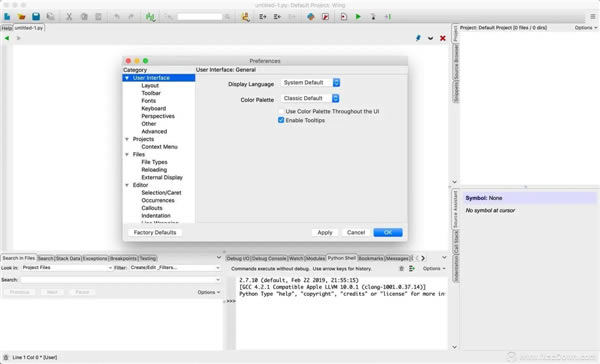Select Keyboard in the category list
Viewport: 600px width, 364px height.
coord(153,108)
